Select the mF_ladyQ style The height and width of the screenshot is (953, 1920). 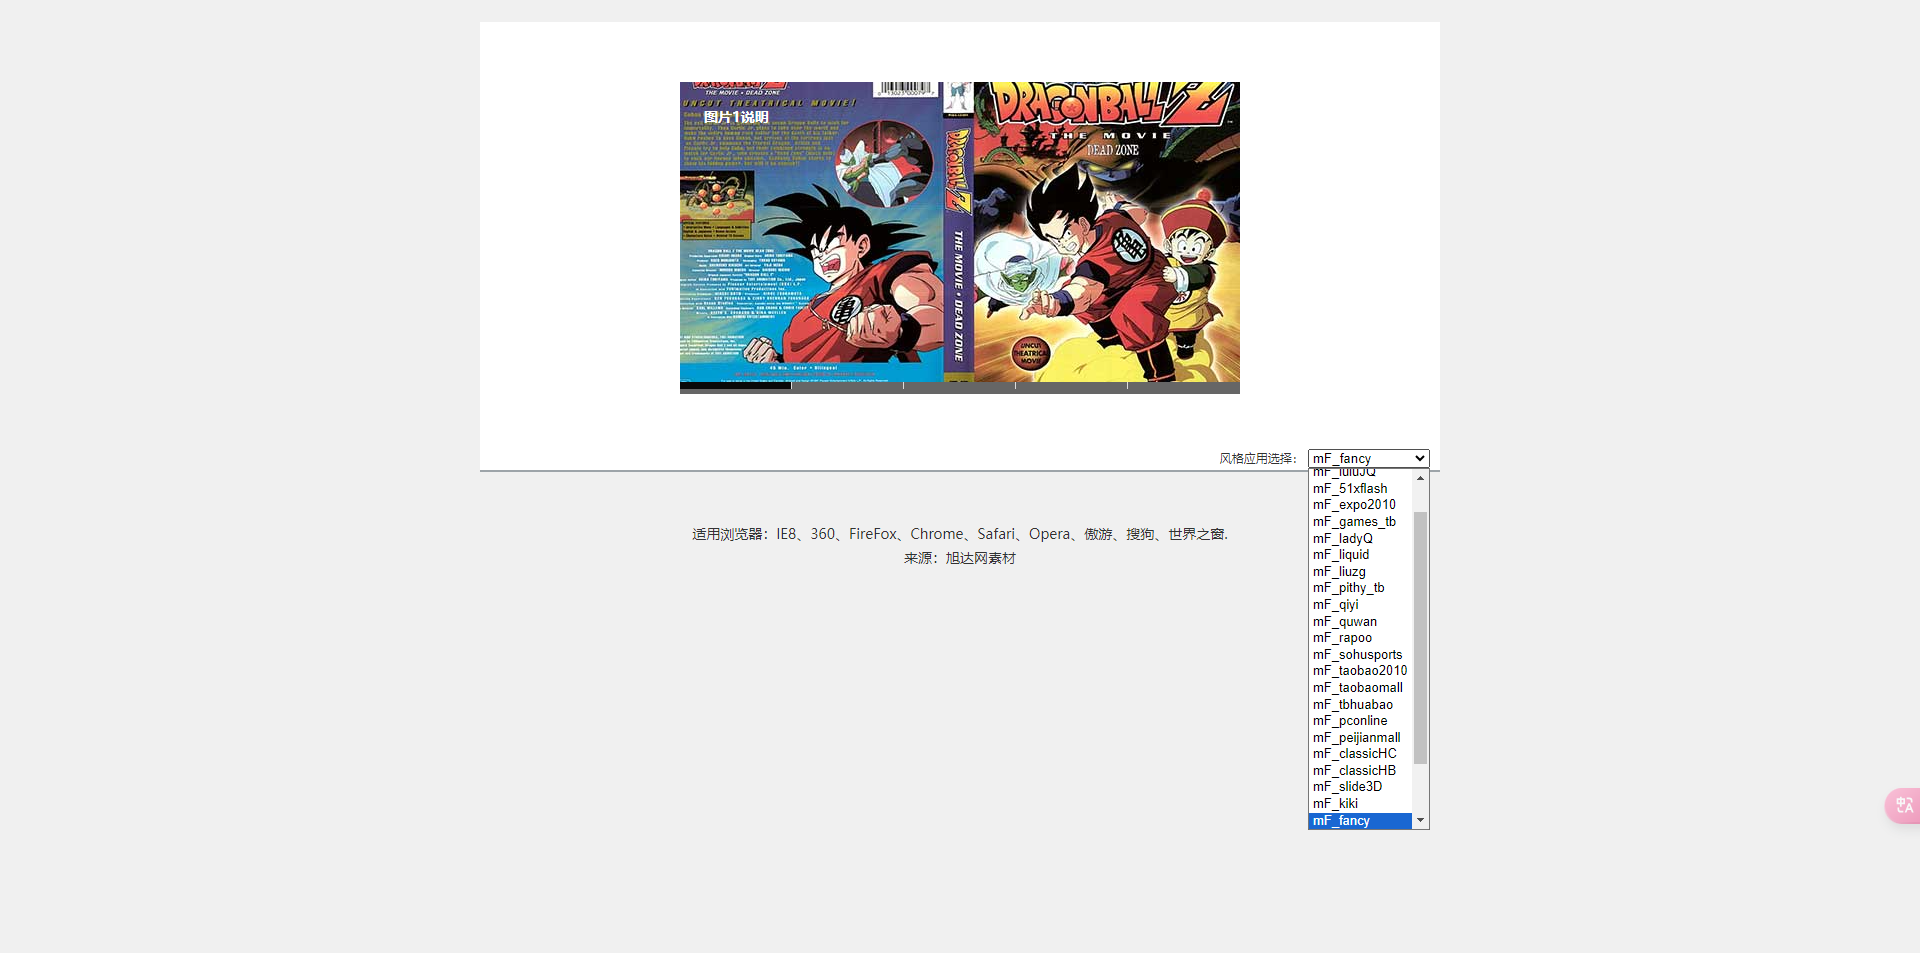tap(1360, 538)
